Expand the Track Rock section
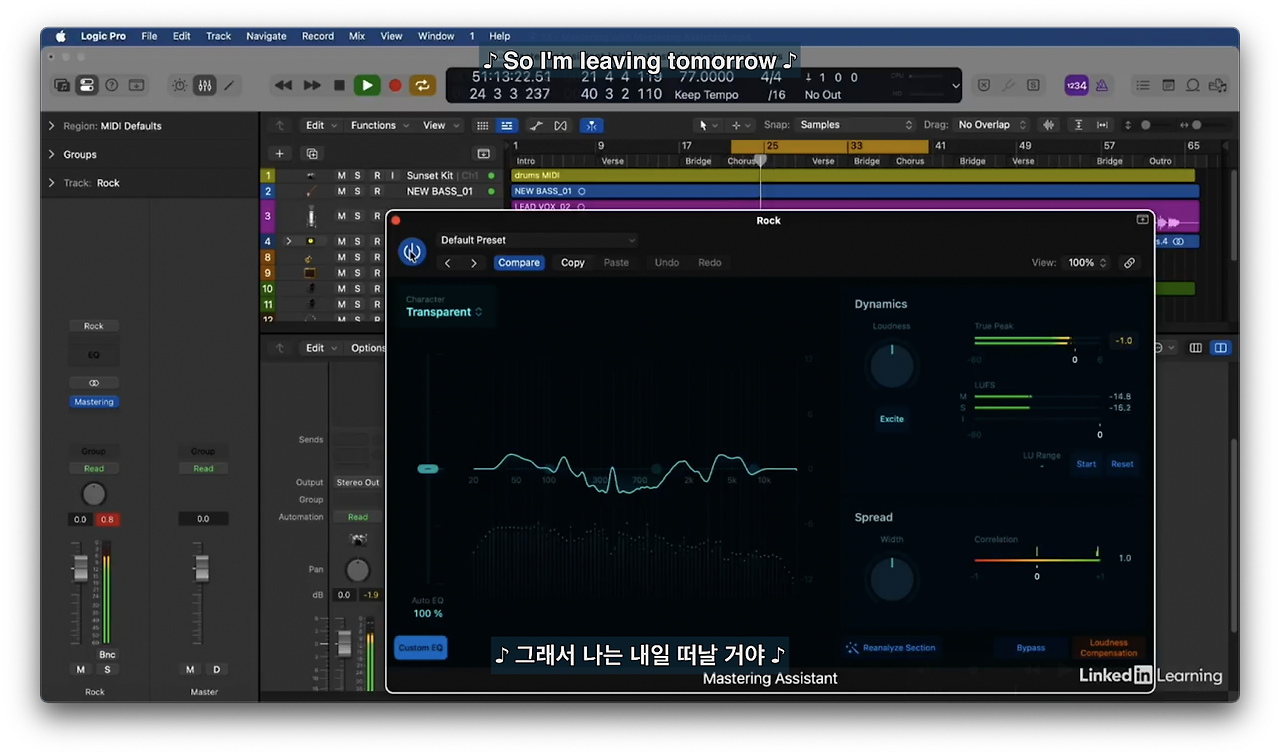 point(52,183)
